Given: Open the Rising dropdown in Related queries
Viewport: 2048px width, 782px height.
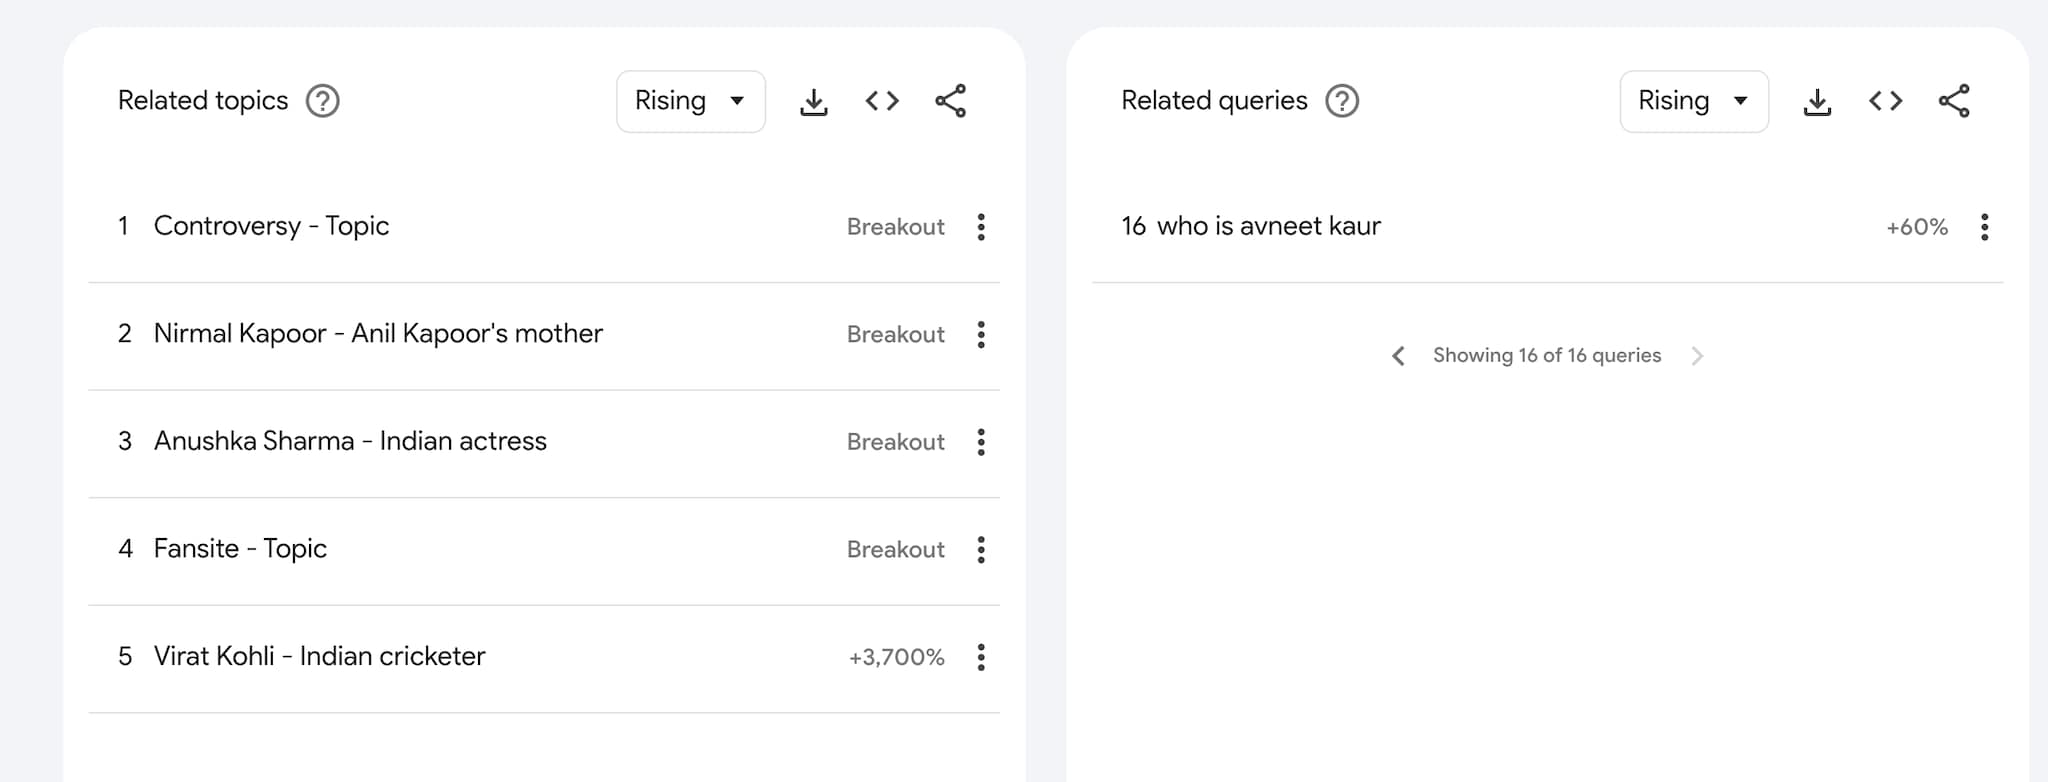Looking at the screenshot, I should click(x=1694, y=101).
